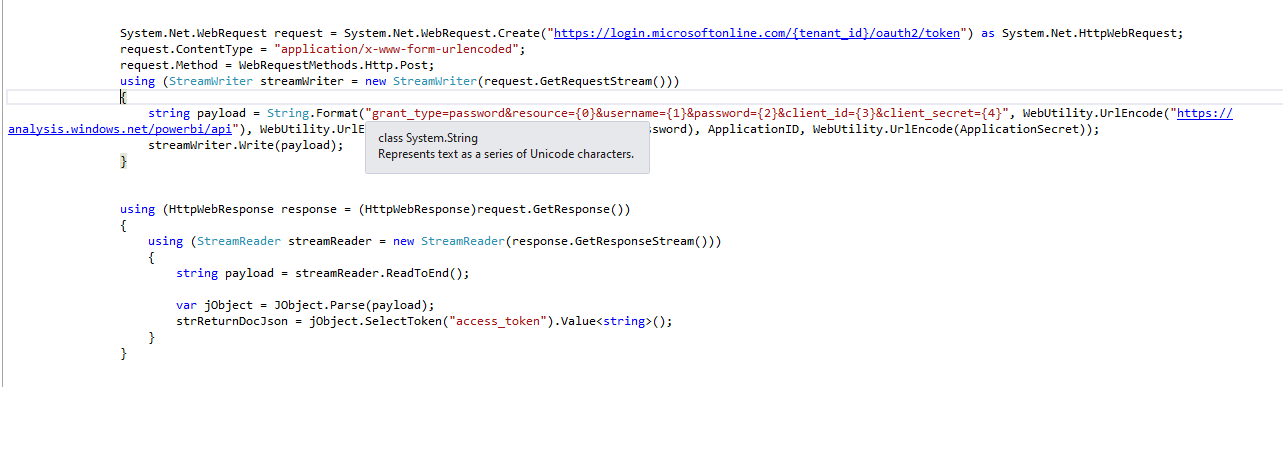This screenshot has width=1283, height=460.
Task: Open the login.microsoftonline.com oauth2 token link
Action: [x=758, y=33]
